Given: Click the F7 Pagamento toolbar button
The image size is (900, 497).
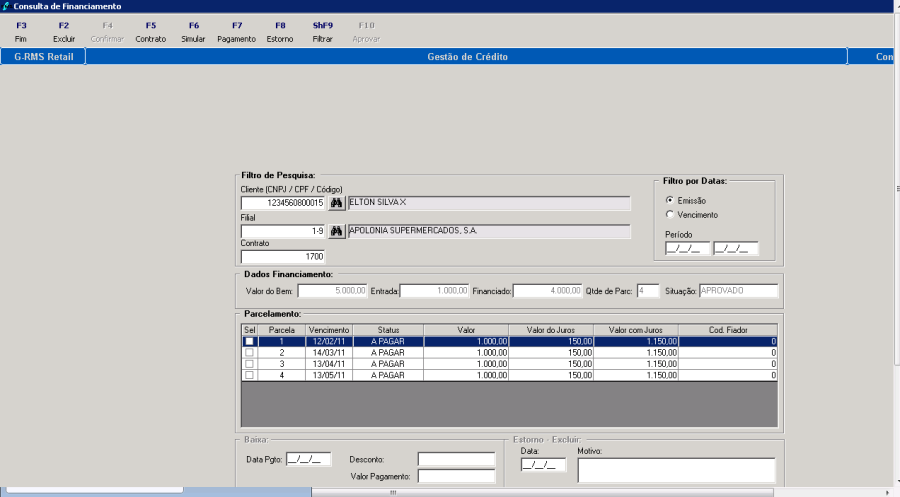Looking at the screenshot, I should coord(236,31).
